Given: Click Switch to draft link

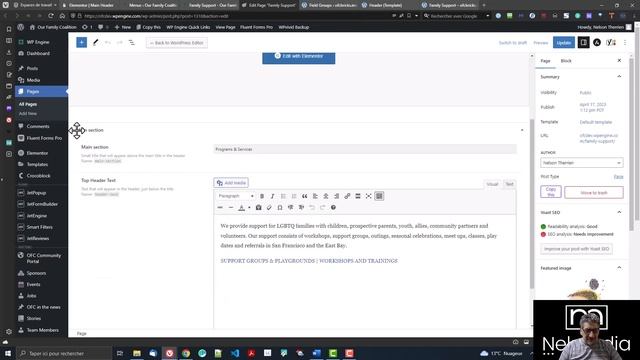Looking at the screenshot, I should click(x=513, y=43).
